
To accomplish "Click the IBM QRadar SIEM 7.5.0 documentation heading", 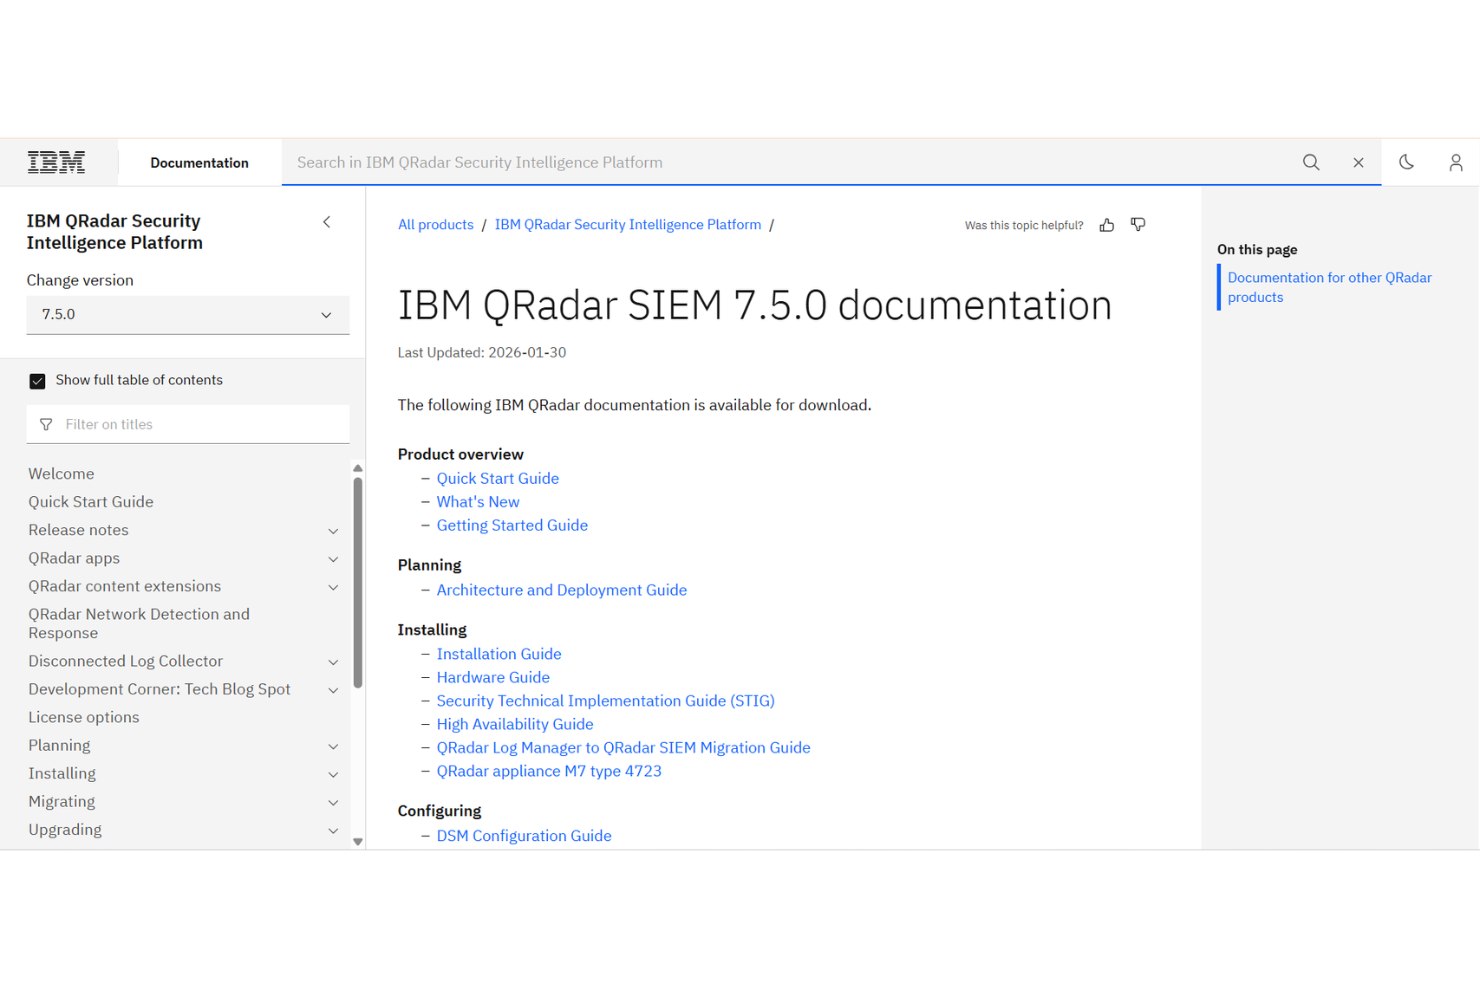I will coord(755,305).
